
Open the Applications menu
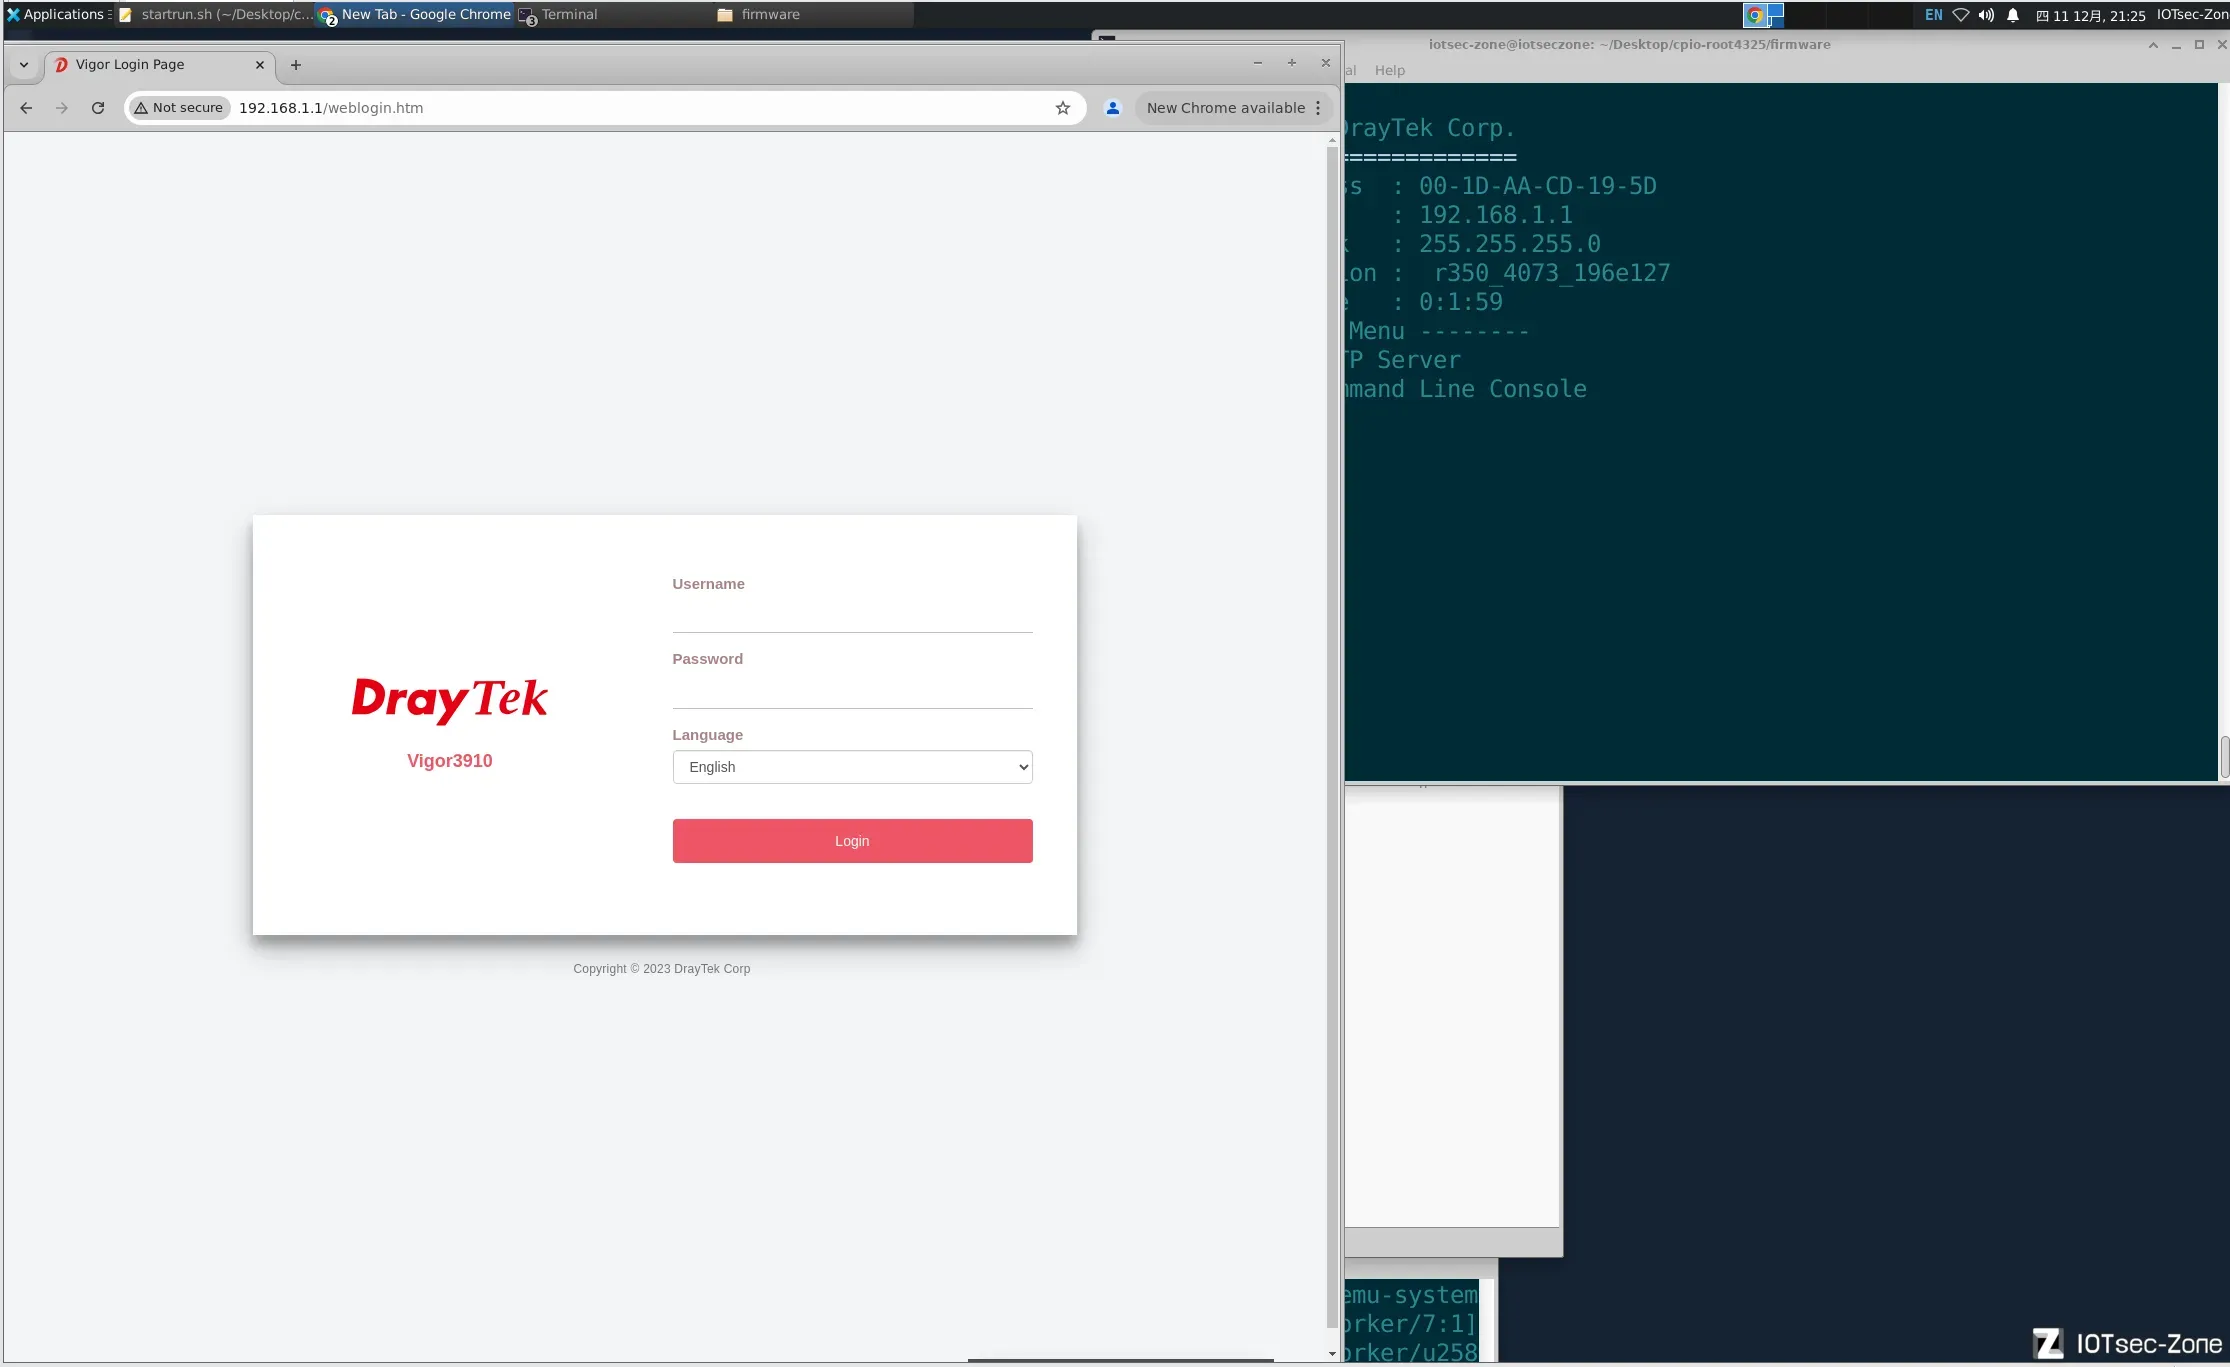click(56, 14)
